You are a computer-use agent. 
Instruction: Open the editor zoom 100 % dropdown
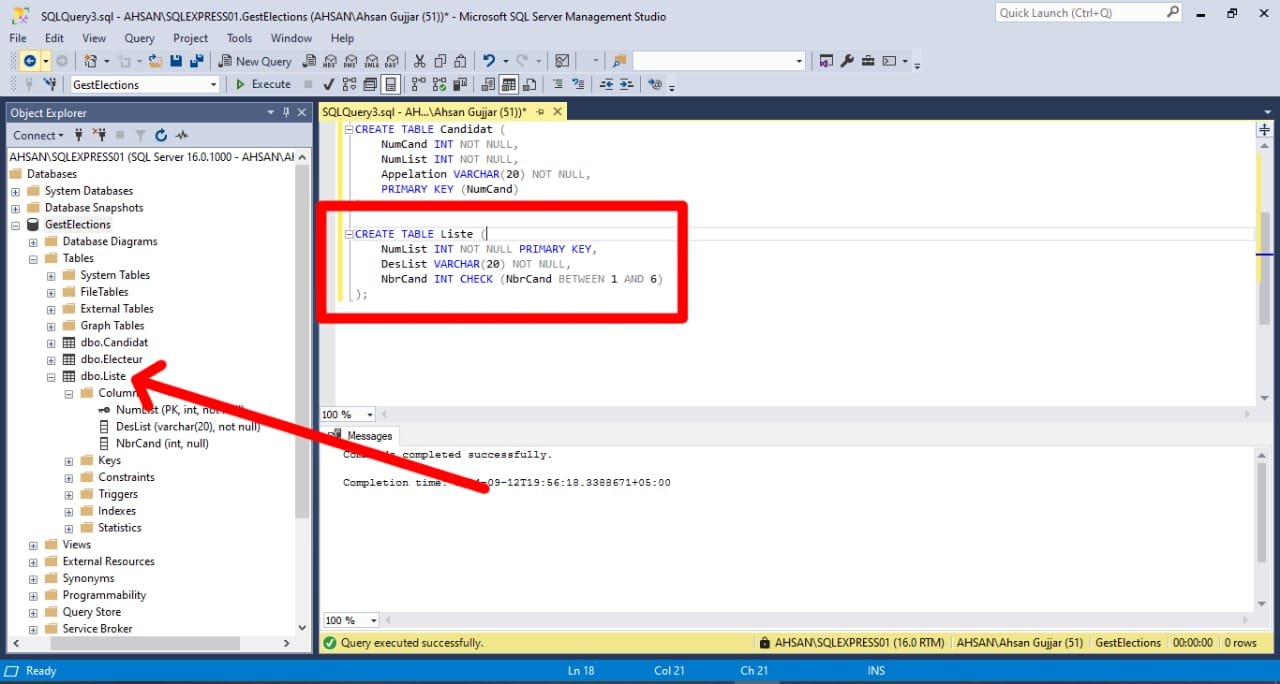click(x=370, y=414)
